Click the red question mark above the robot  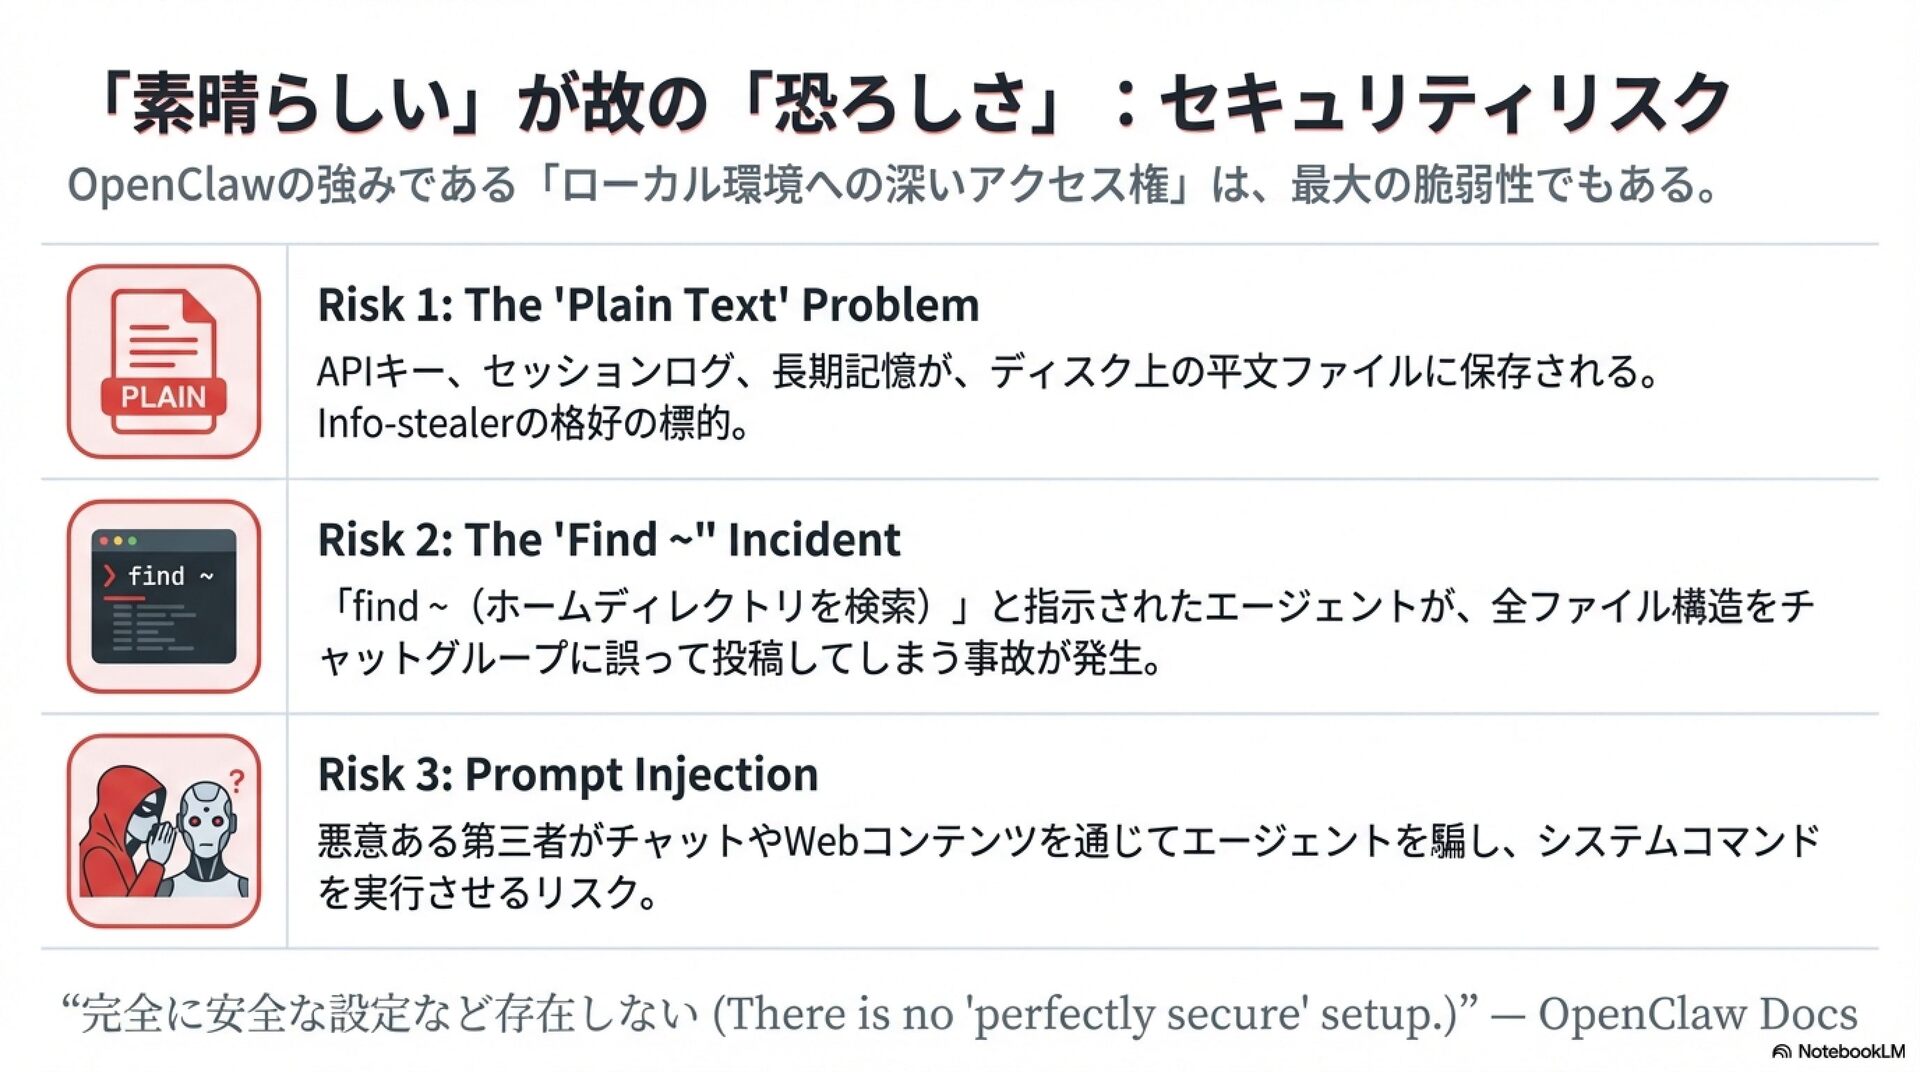pos(237,781)
